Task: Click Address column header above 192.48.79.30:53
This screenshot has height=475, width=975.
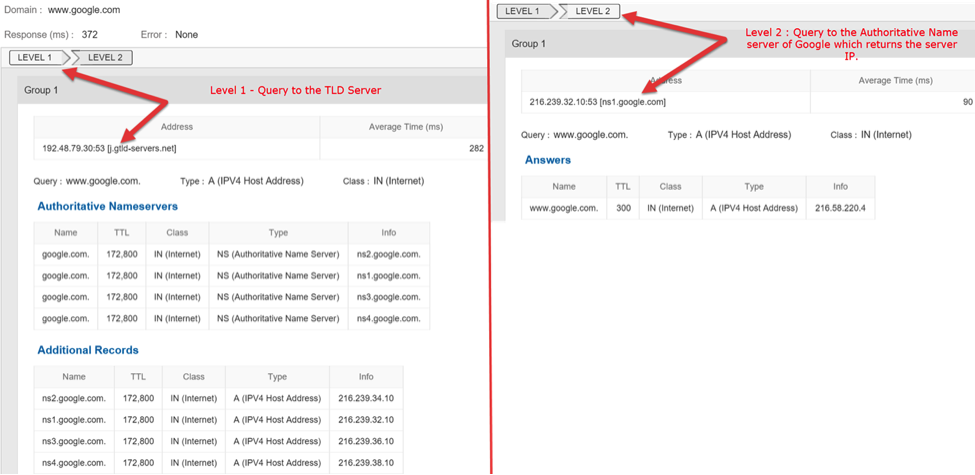Action: 177,127
